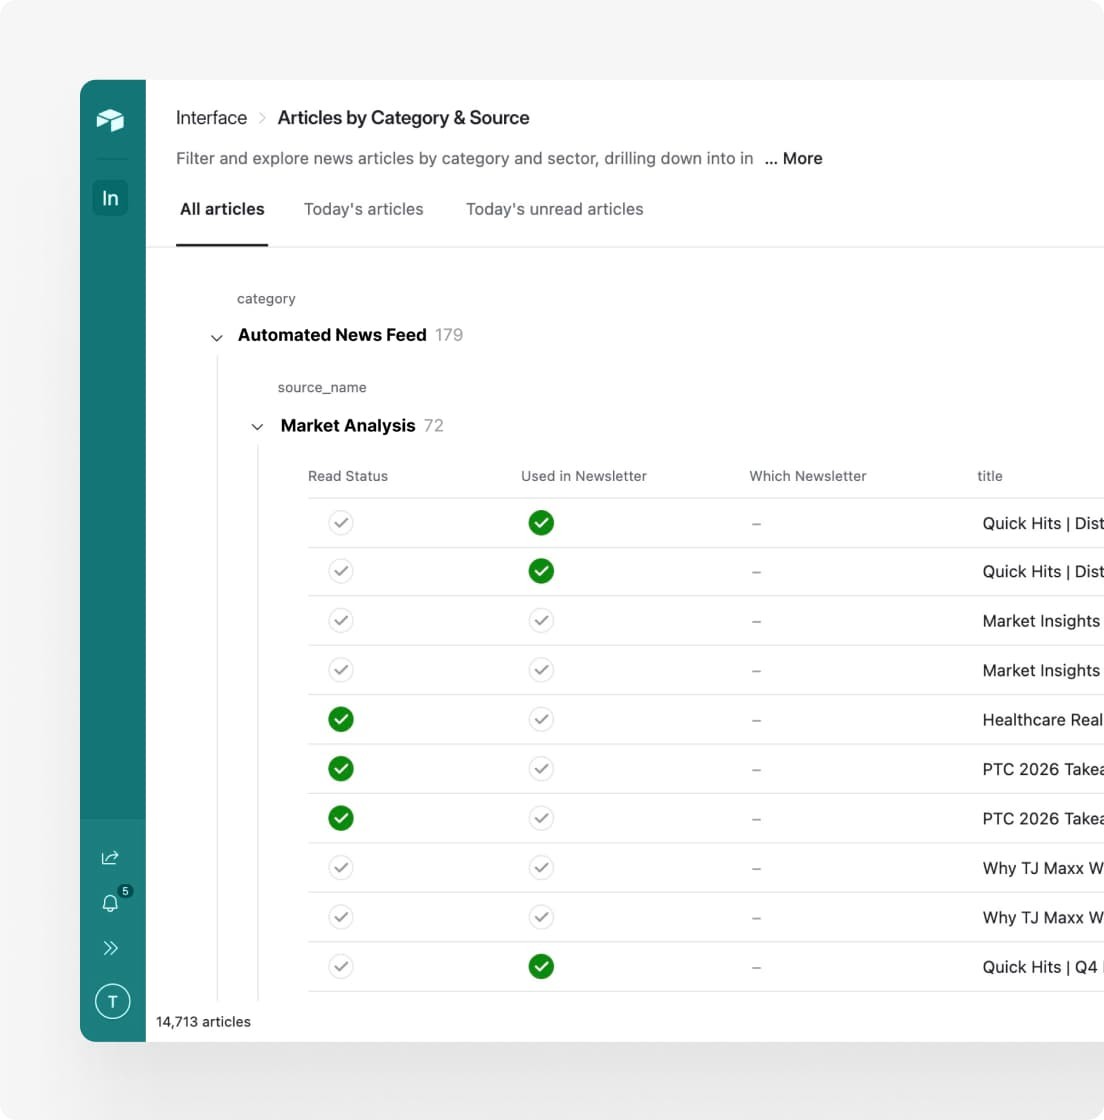Unmark Used in Newsletter on first Quick Hits row
The width and height of the screenshot is (1104, 1120).
(x=541, y=522)
